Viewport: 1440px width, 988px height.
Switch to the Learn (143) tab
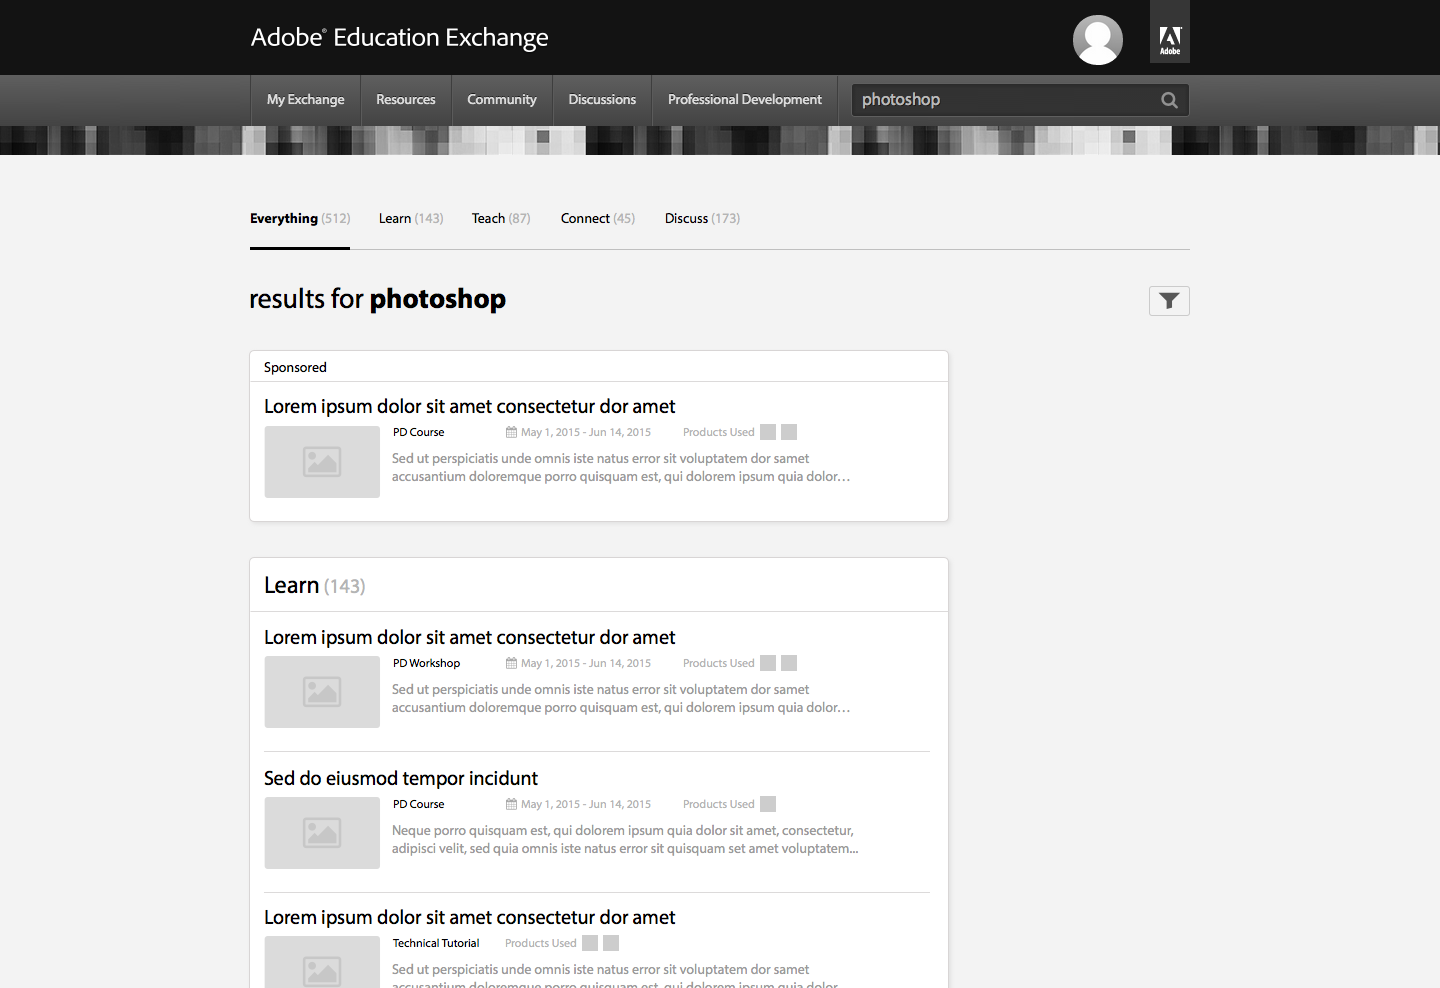coord(411,218)
